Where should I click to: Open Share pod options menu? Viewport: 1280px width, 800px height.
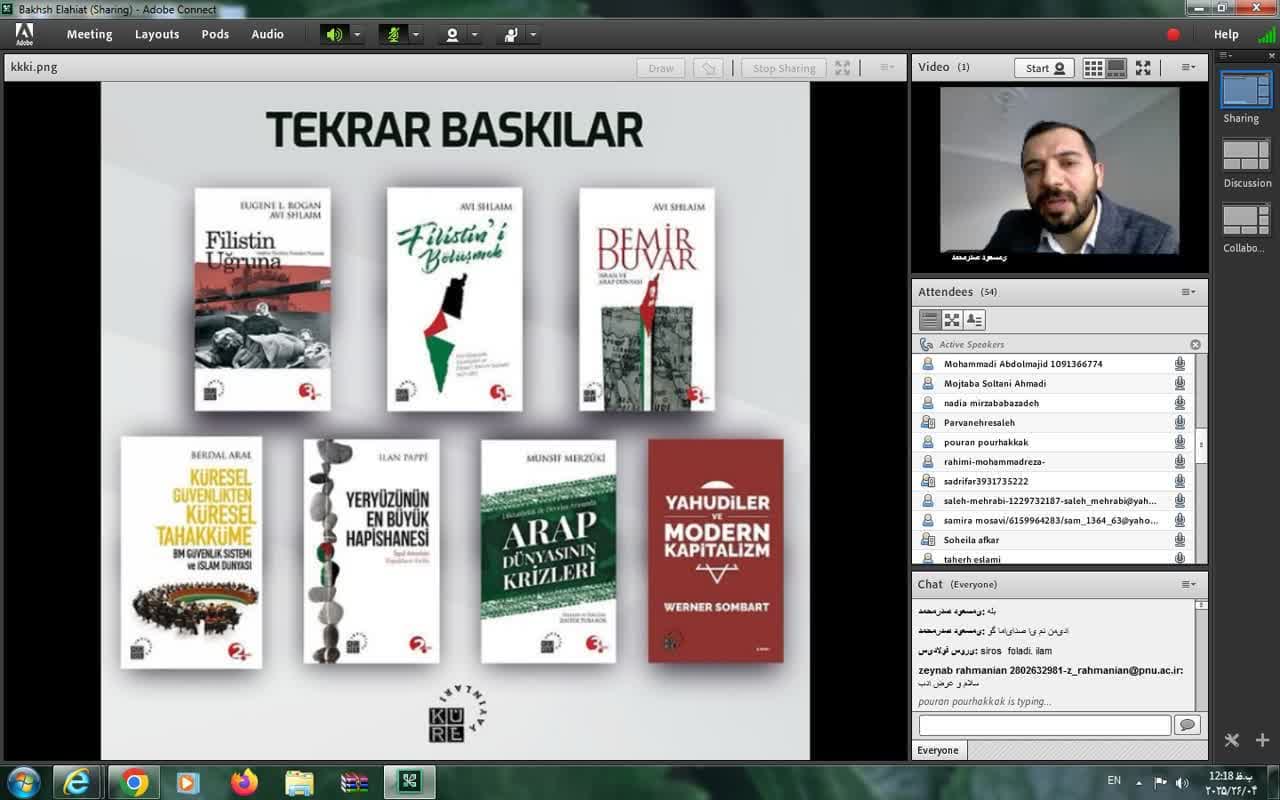click(x=887, y=68)
